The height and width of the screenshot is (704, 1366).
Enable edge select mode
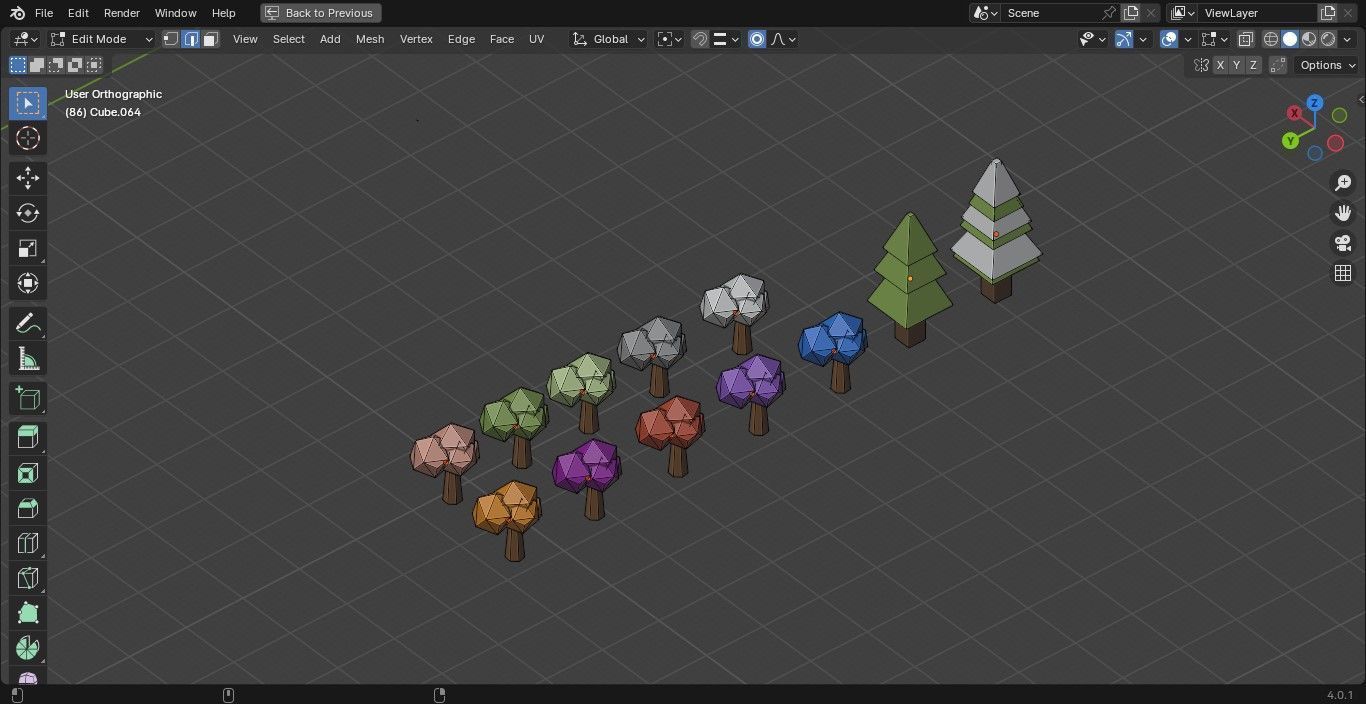[x=191, y=39]
